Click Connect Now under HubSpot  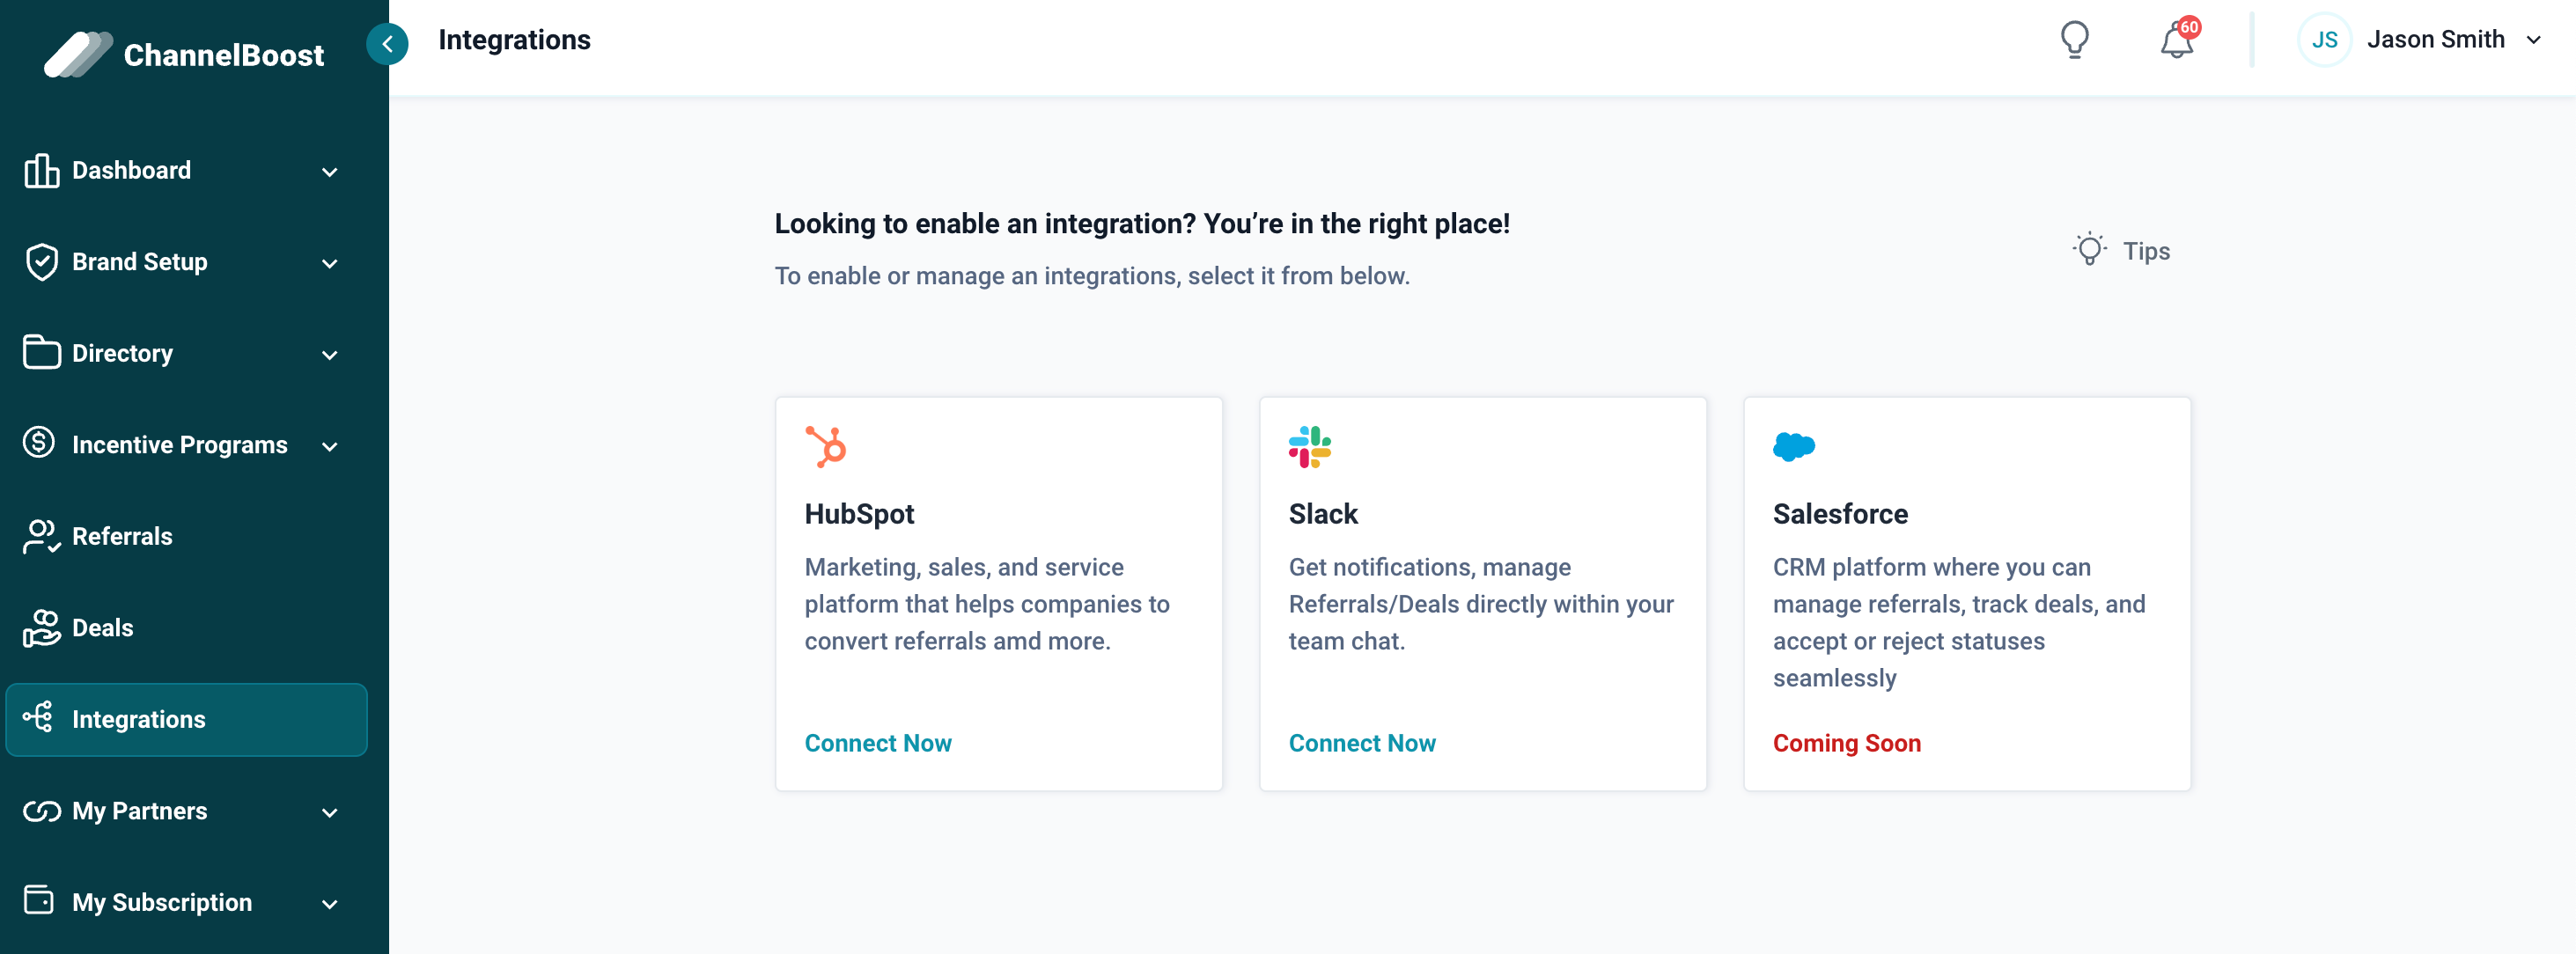[x=877, y=743]
